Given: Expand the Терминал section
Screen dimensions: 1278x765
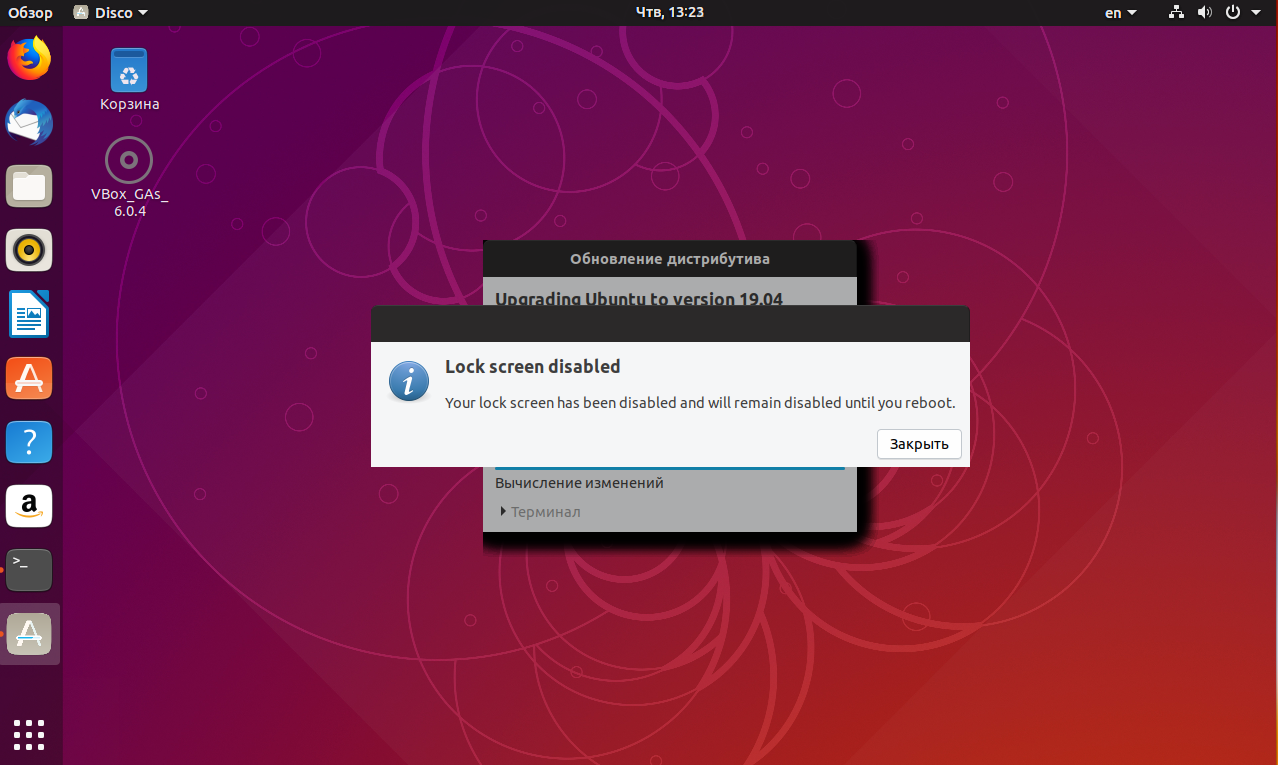Looking at the screenshot, I should tap(540, 512).
